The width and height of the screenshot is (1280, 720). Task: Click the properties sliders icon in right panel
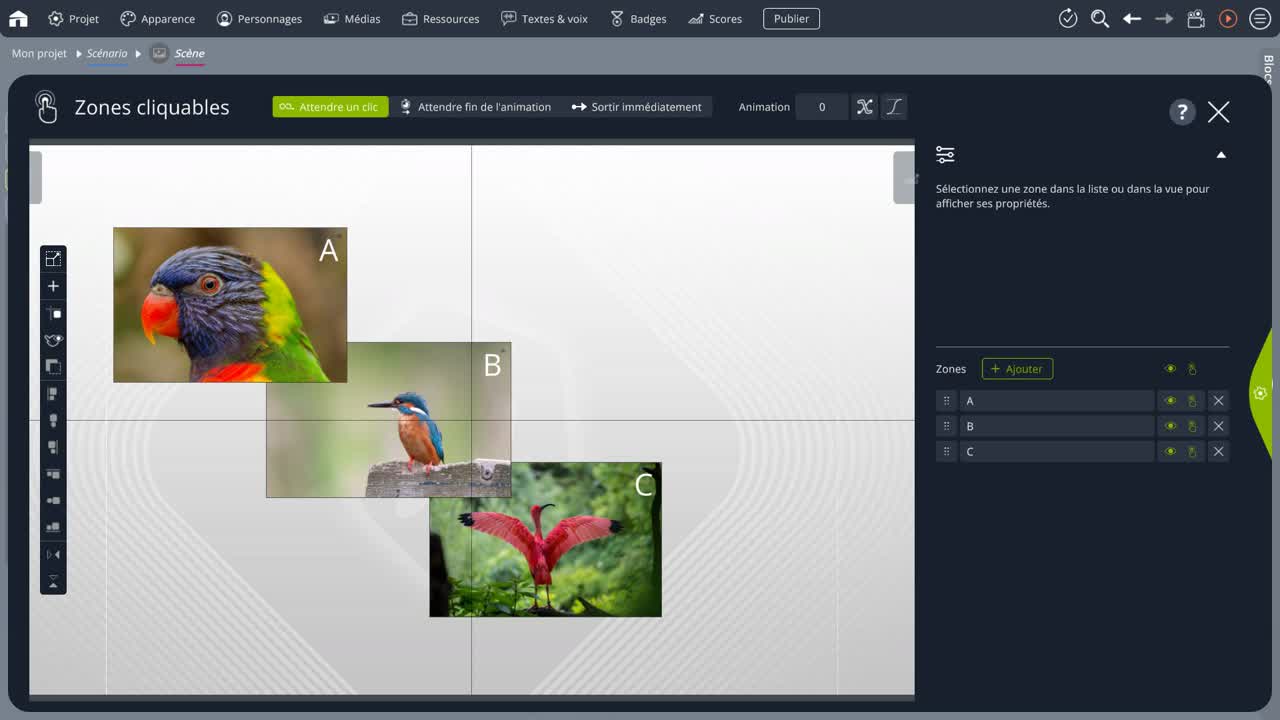(945, 155)
